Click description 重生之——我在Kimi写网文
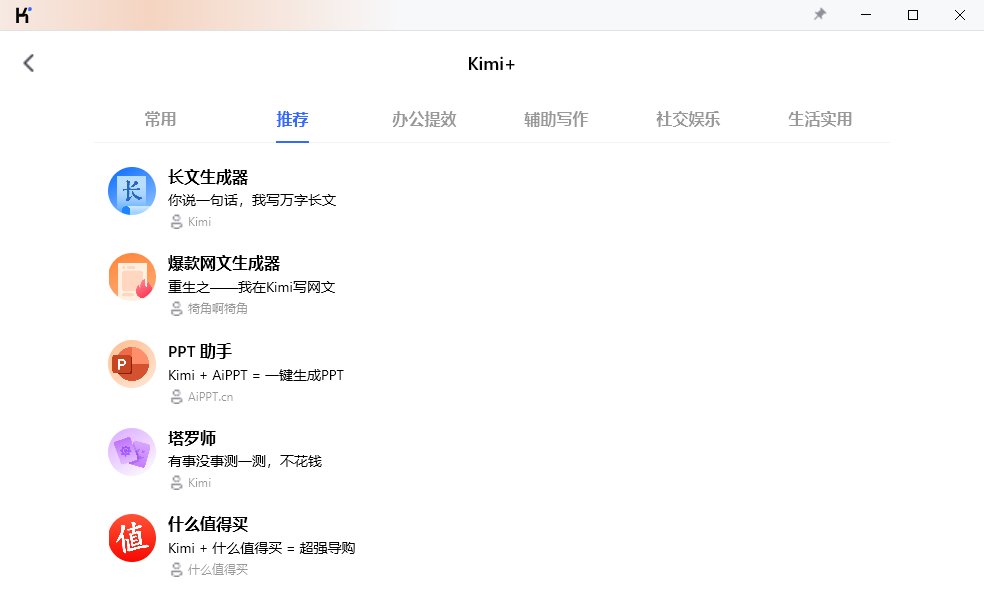The image size is (984, 592). (x=252, y=287)
